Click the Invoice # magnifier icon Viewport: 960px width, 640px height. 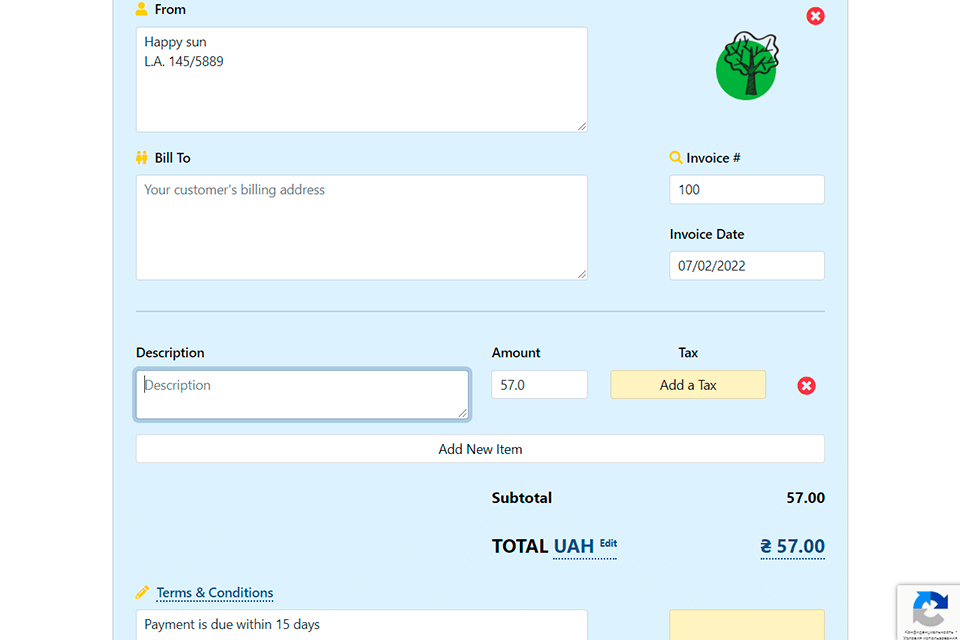tap(675, 158)
